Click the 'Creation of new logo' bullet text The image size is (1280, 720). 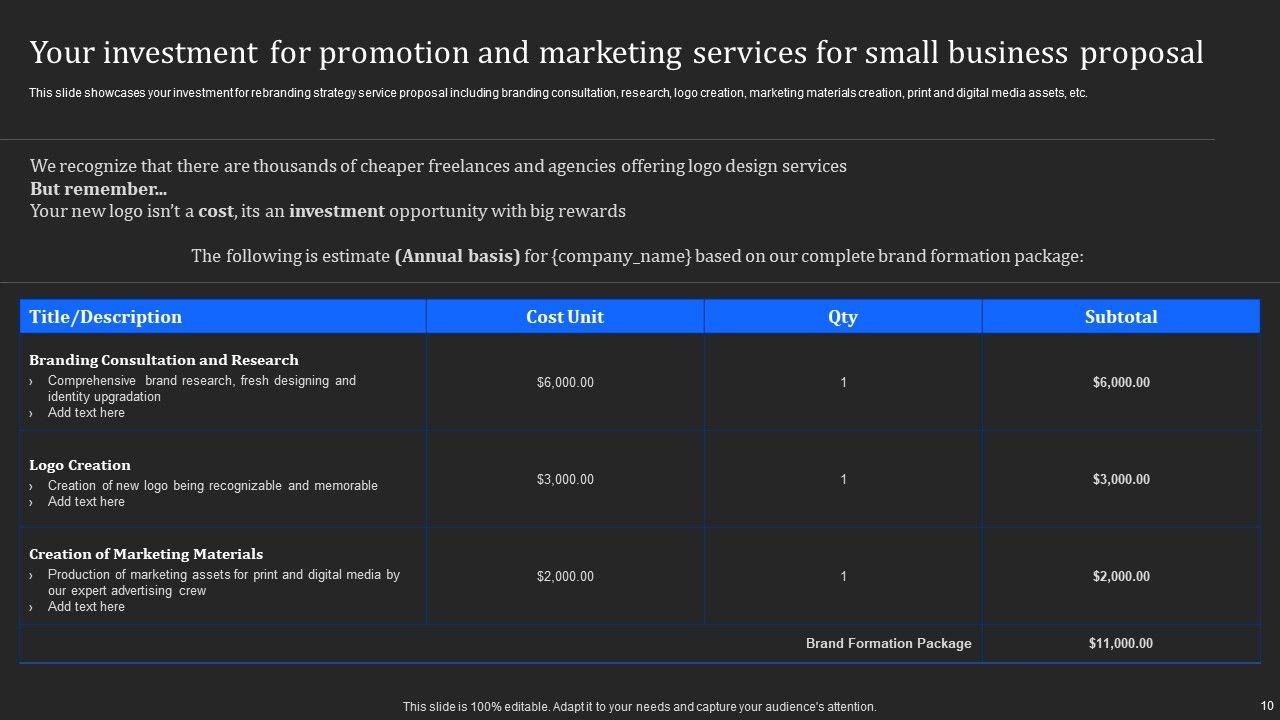(x=213, y=486)
